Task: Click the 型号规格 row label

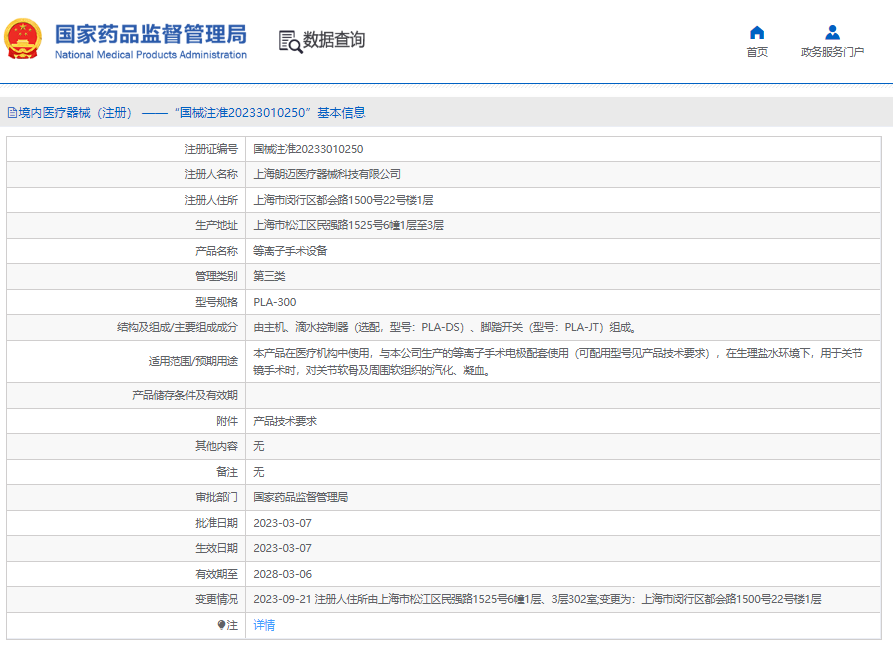Action: tap(216, 302)
